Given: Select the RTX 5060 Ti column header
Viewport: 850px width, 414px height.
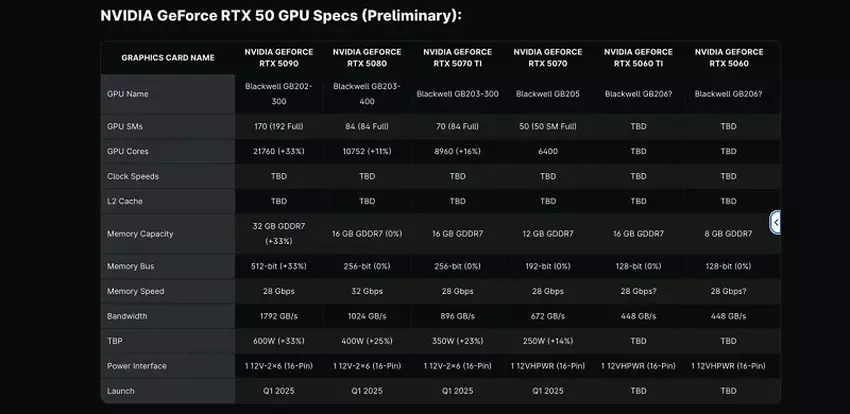Looking at the screenshot, I should pos(638,57).
